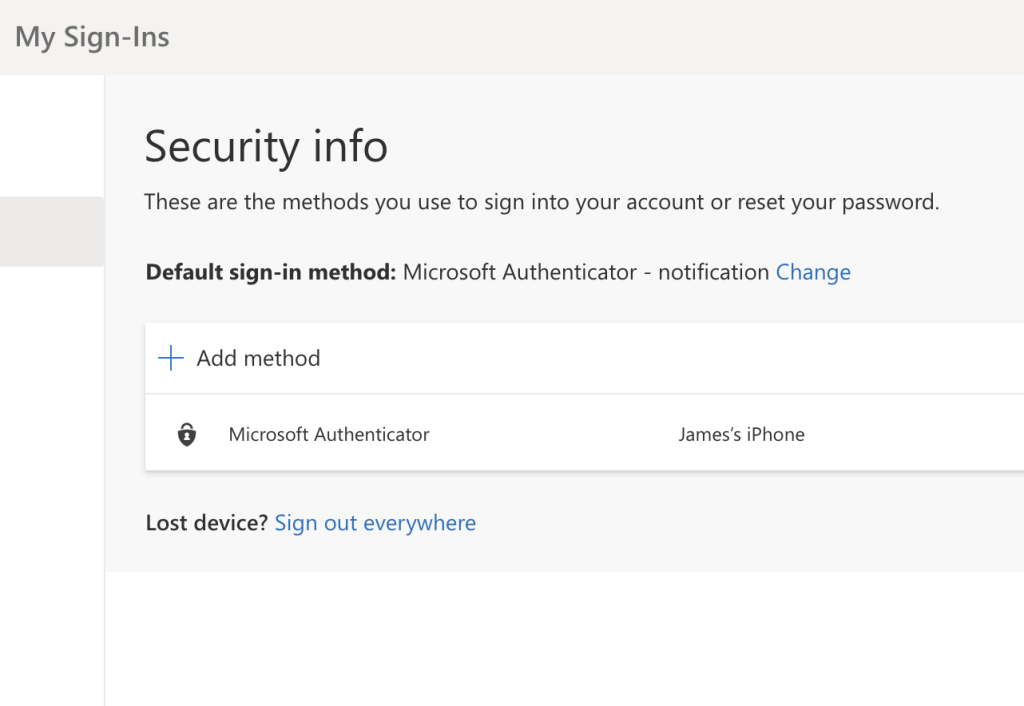Click the plus icon beside Add method
The image size is (1024, 706).
tap(171, 358)
